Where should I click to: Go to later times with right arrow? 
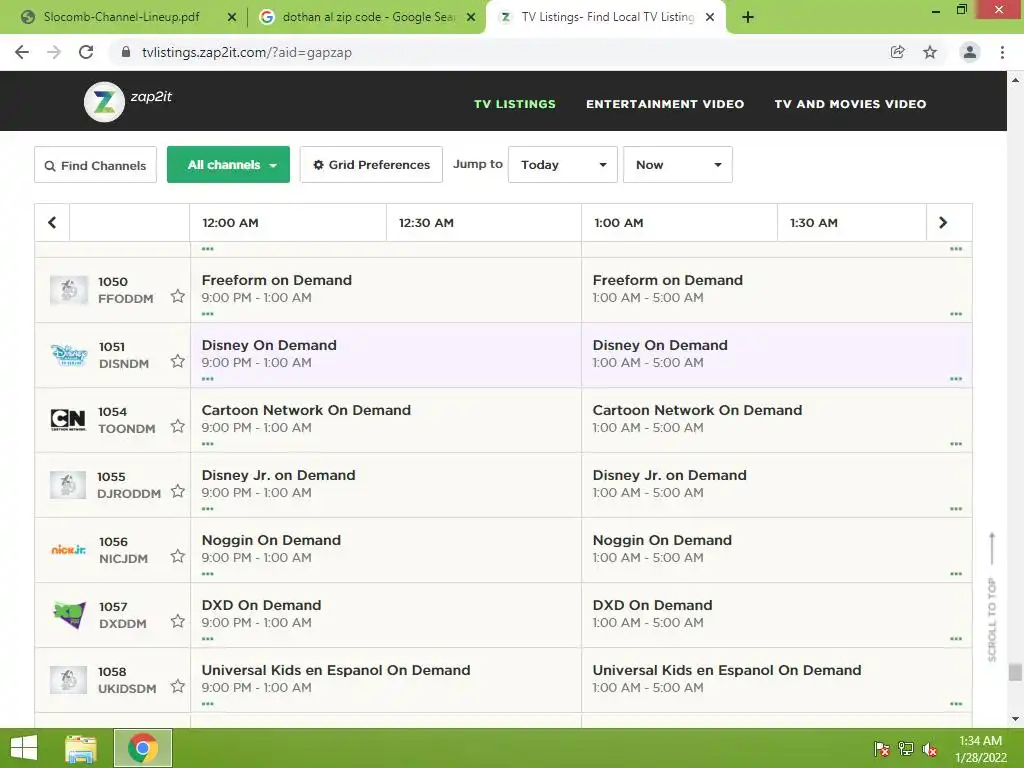click(943, 223)
